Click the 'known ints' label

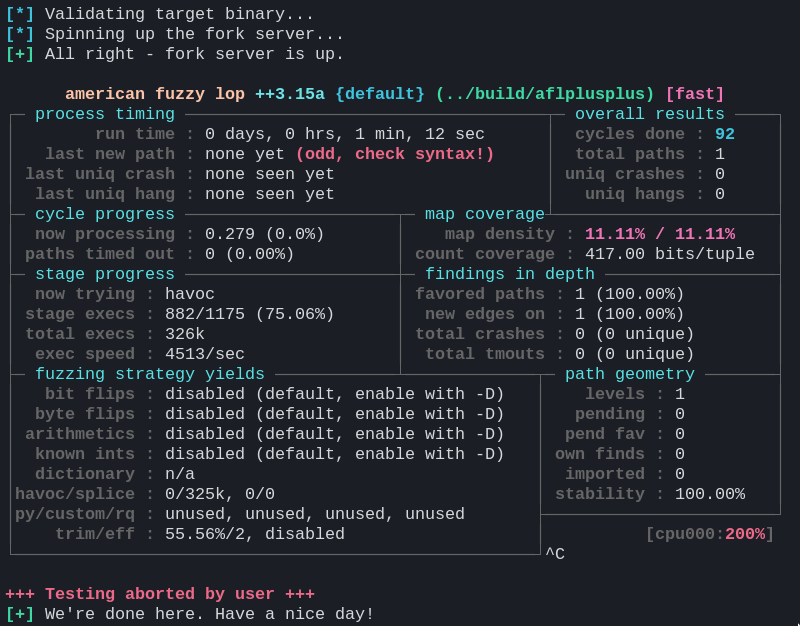click(85, 454)
